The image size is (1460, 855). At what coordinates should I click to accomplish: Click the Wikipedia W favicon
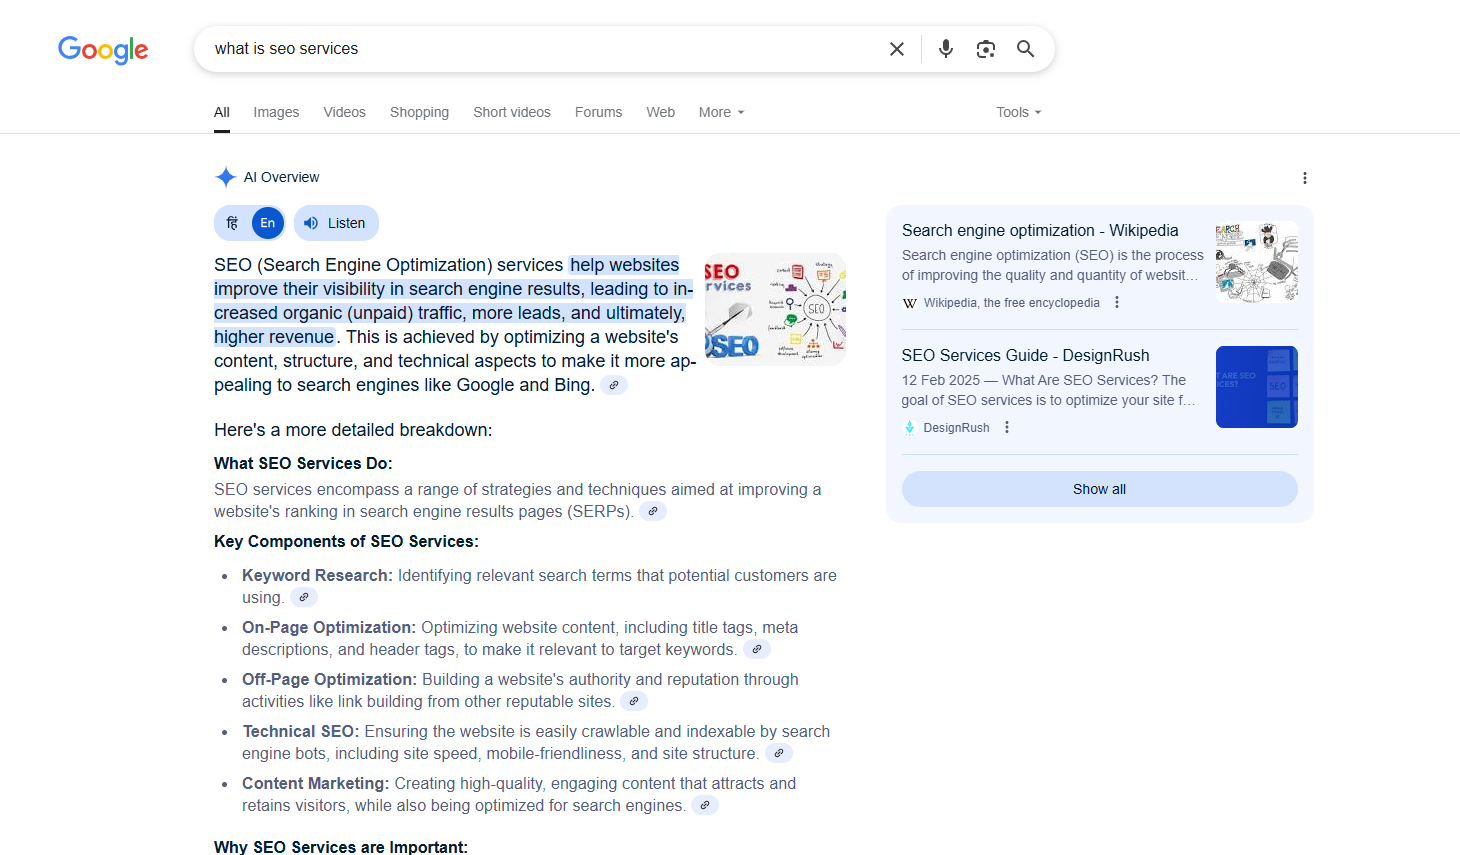tap(909, 303)
